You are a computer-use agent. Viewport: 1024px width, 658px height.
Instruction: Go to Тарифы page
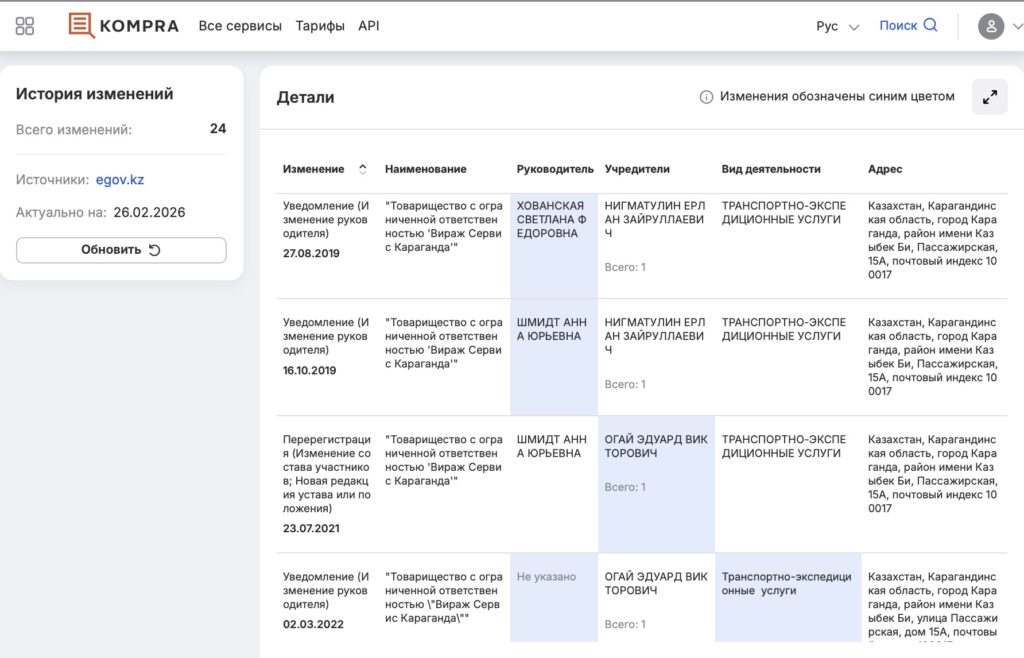(320, 26)
